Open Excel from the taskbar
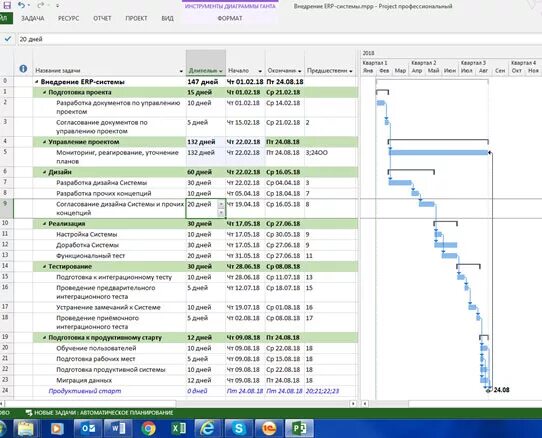This screenshot has width=542, height=438. [x=178, y=429]
